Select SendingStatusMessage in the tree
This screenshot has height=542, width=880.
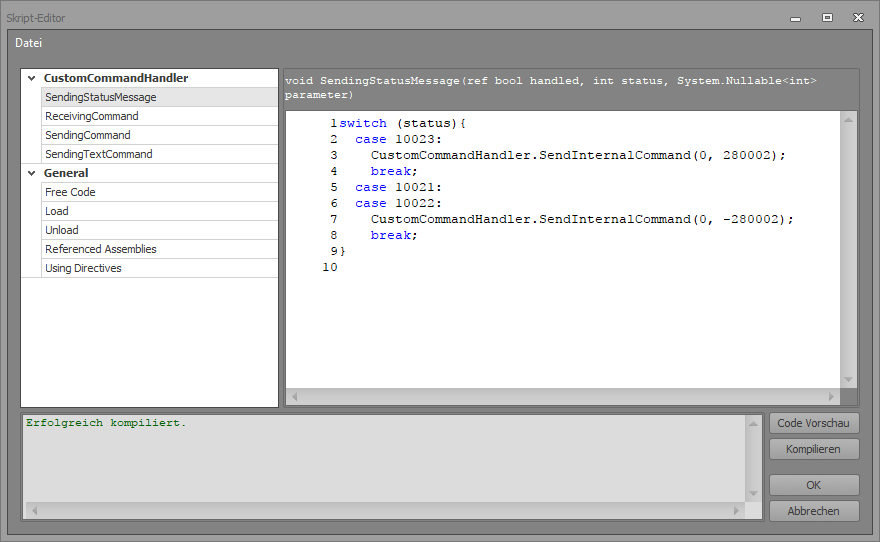pos(159,97)
